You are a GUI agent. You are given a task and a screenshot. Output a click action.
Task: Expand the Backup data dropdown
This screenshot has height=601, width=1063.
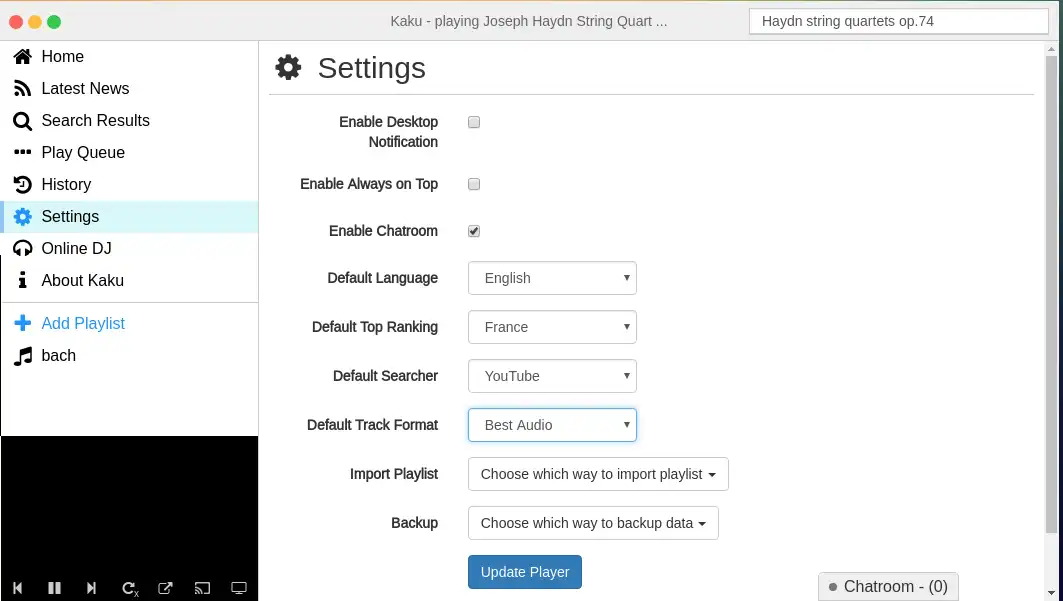[x=593, y=523]
